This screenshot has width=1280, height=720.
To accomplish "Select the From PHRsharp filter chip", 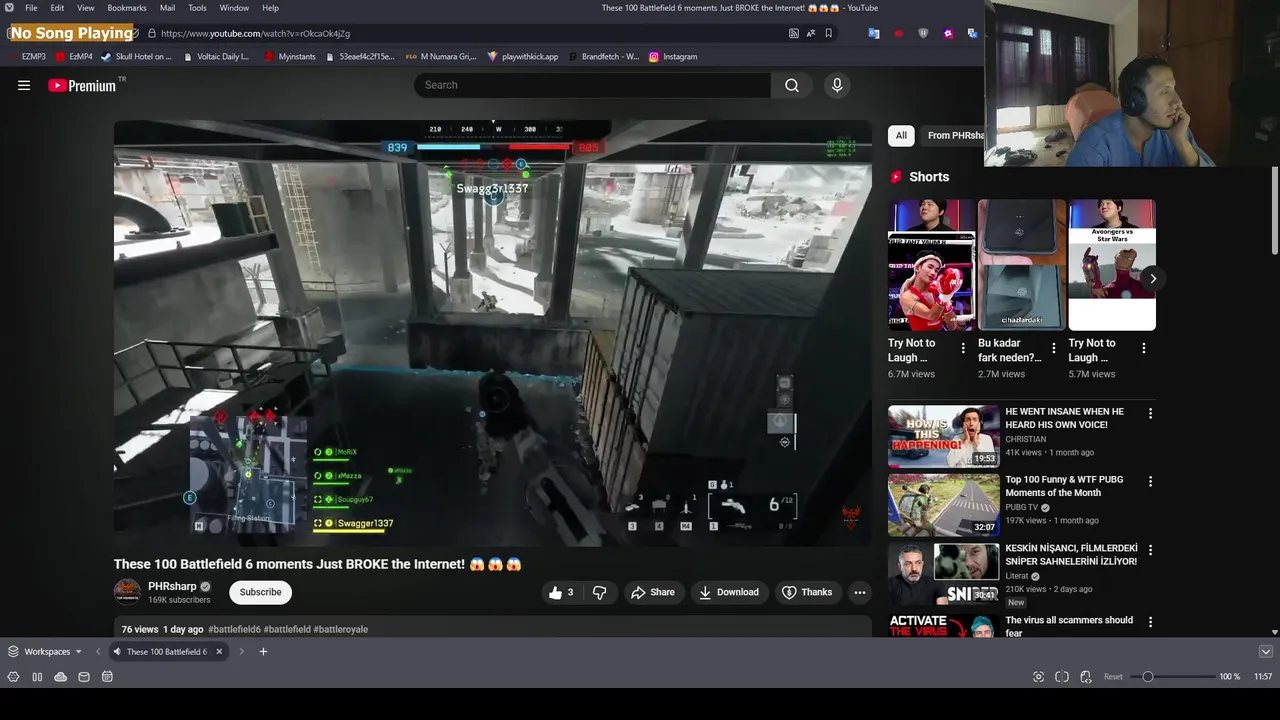I will coord(954,135).
